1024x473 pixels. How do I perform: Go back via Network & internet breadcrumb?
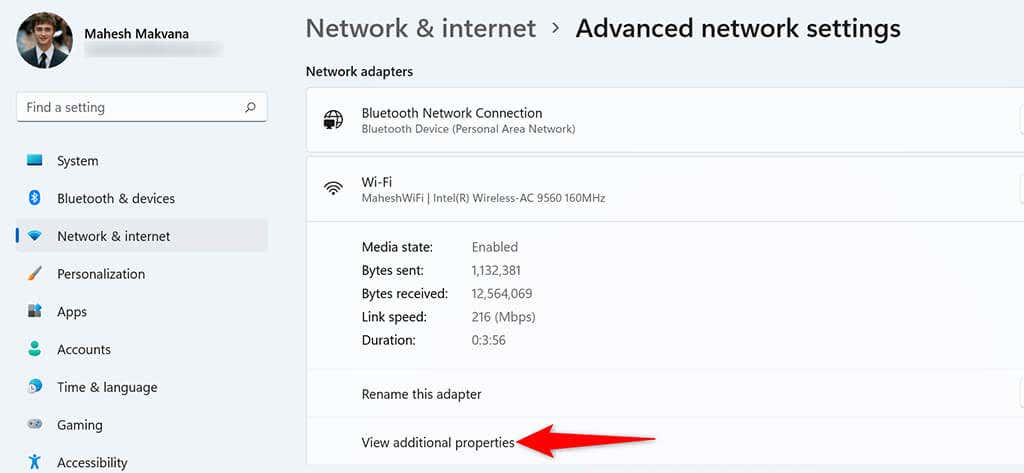[x=421, y=29]
